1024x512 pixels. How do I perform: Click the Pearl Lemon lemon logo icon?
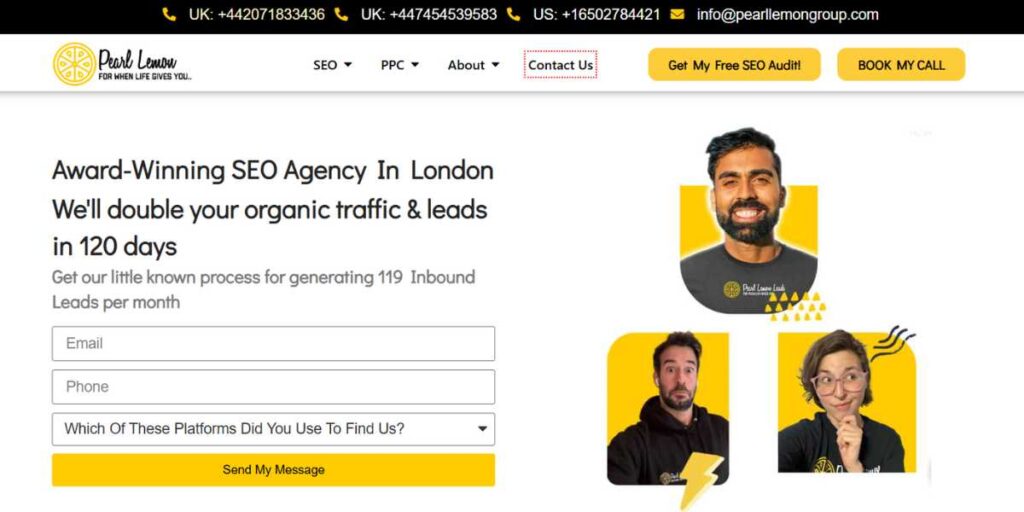click(74, 64)
